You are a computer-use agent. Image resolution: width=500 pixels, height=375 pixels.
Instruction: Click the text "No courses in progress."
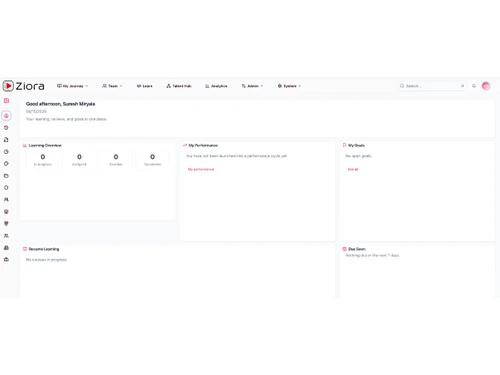[x=47, y=260]
